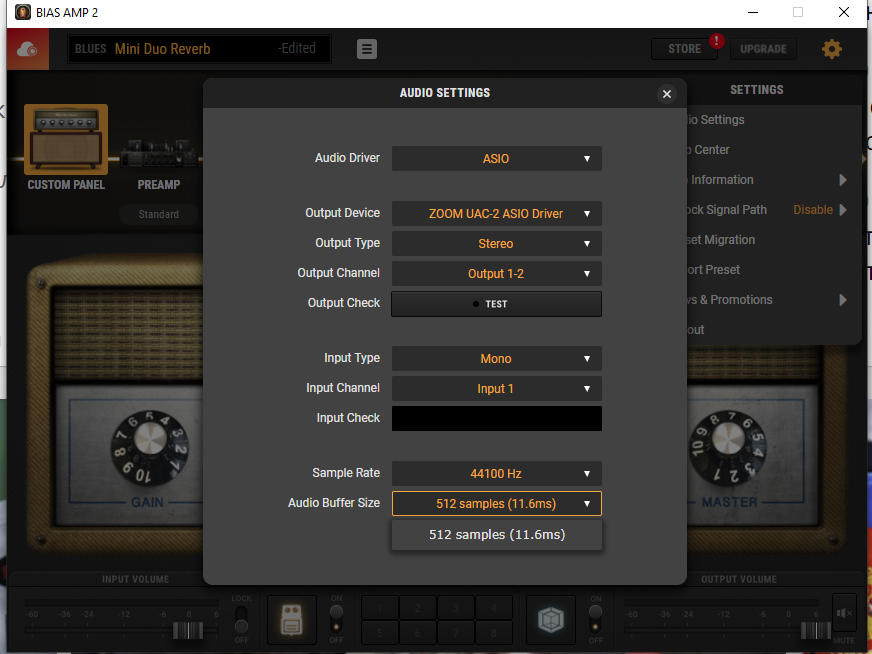872x654 pixels.
Task: Click the pedal icon in the bottom bar
Action: click(292, 620)
